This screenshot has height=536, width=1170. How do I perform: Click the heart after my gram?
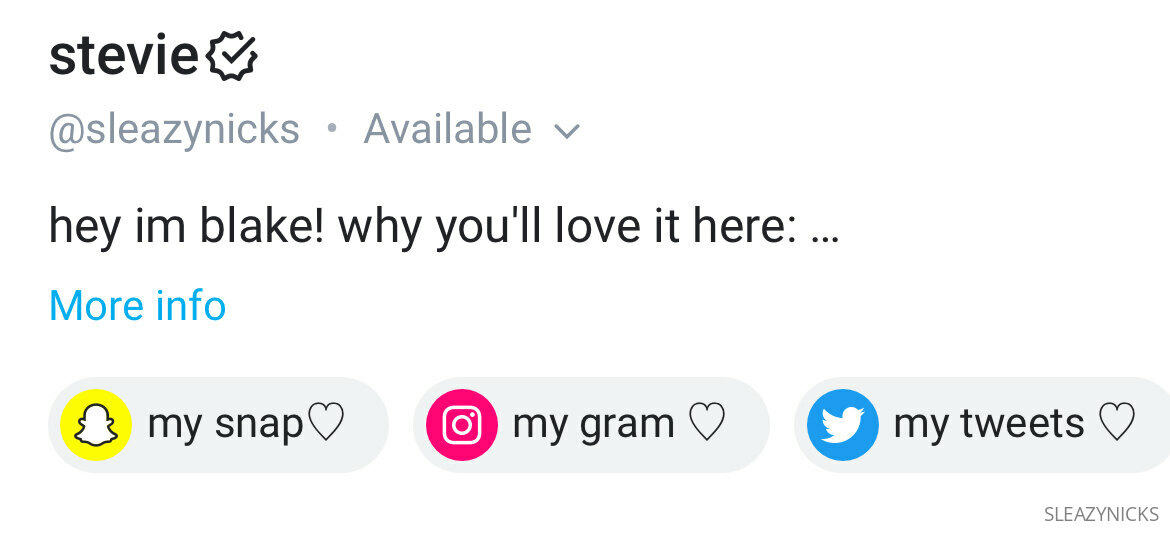707,422
